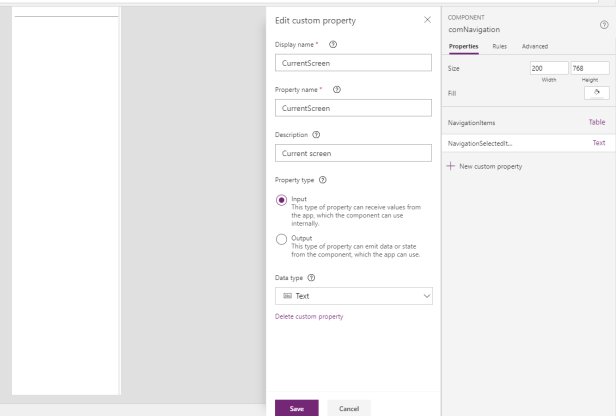This screenshot has height=416, width=616.
Task: Click the comNavigation component help icon
Action: click(603, 24)
